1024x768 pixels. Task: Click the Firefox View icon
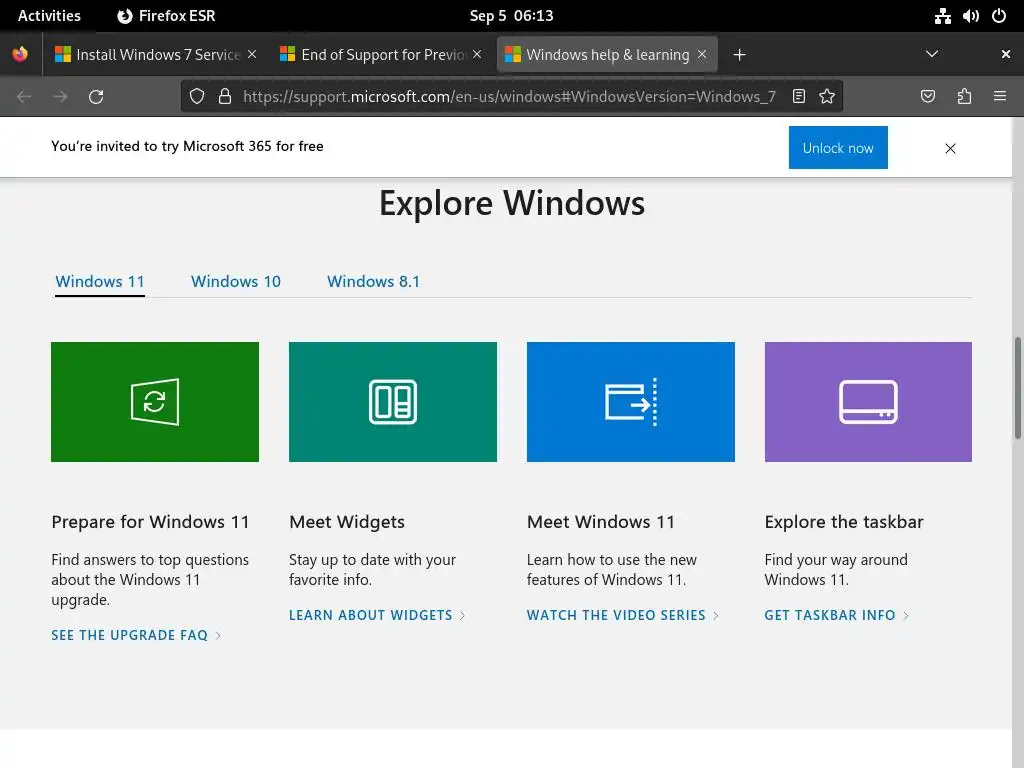click(20, 54)
